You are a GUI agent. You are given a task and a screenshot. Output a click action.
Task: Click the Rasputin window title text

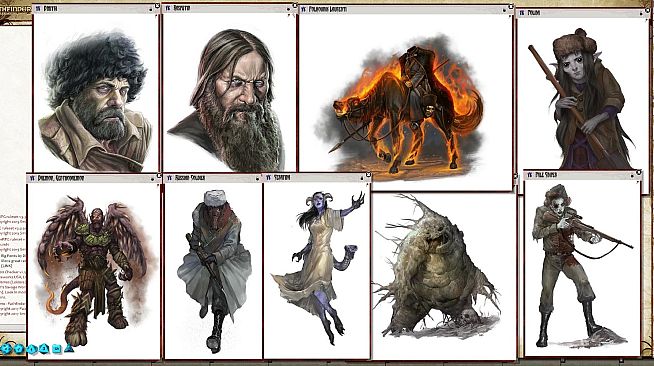click(182, 8)
